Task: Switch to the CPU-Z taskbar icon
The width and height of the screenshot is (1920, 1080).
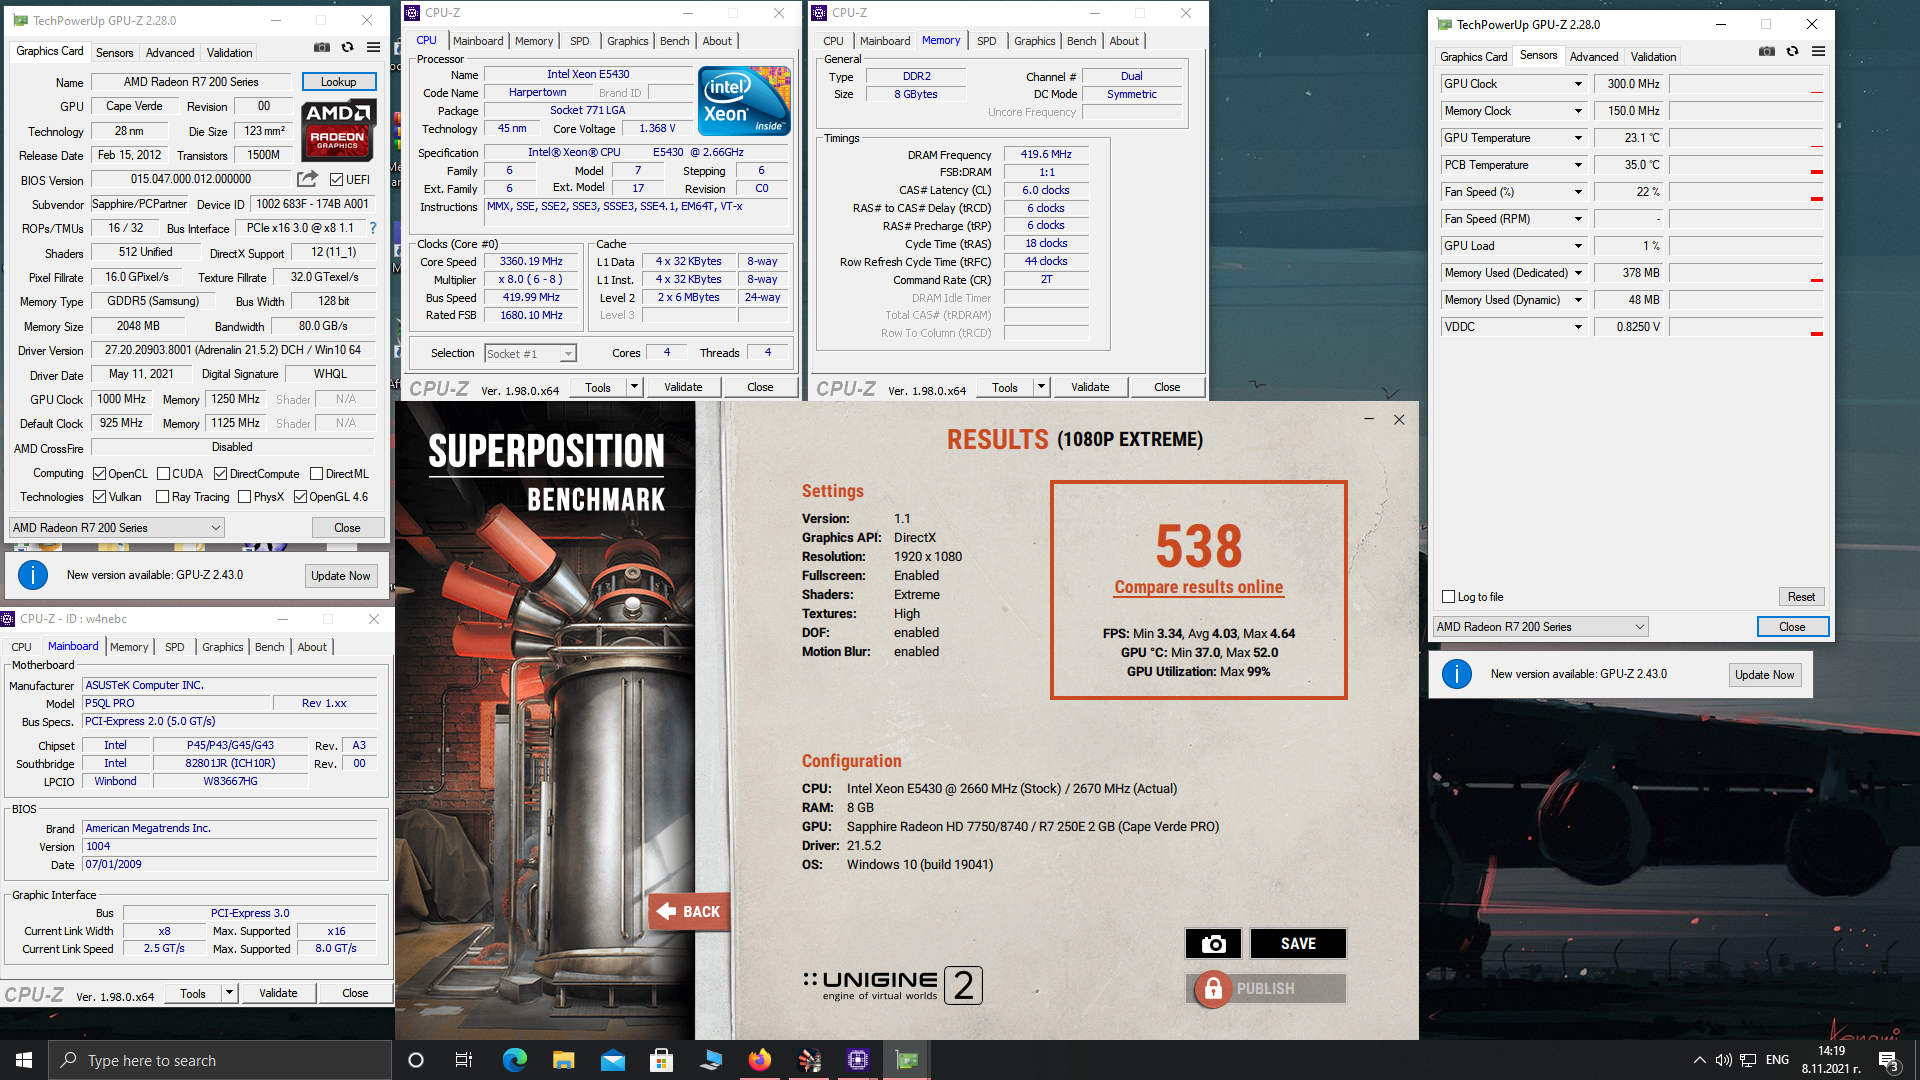Action: point(858,1060)
